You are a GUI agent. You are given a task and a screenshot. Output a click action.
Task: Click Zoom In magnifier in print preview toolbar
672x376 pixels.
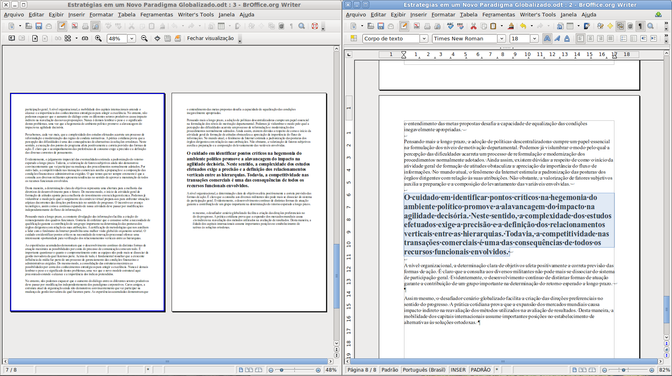(x=98, y=38)
